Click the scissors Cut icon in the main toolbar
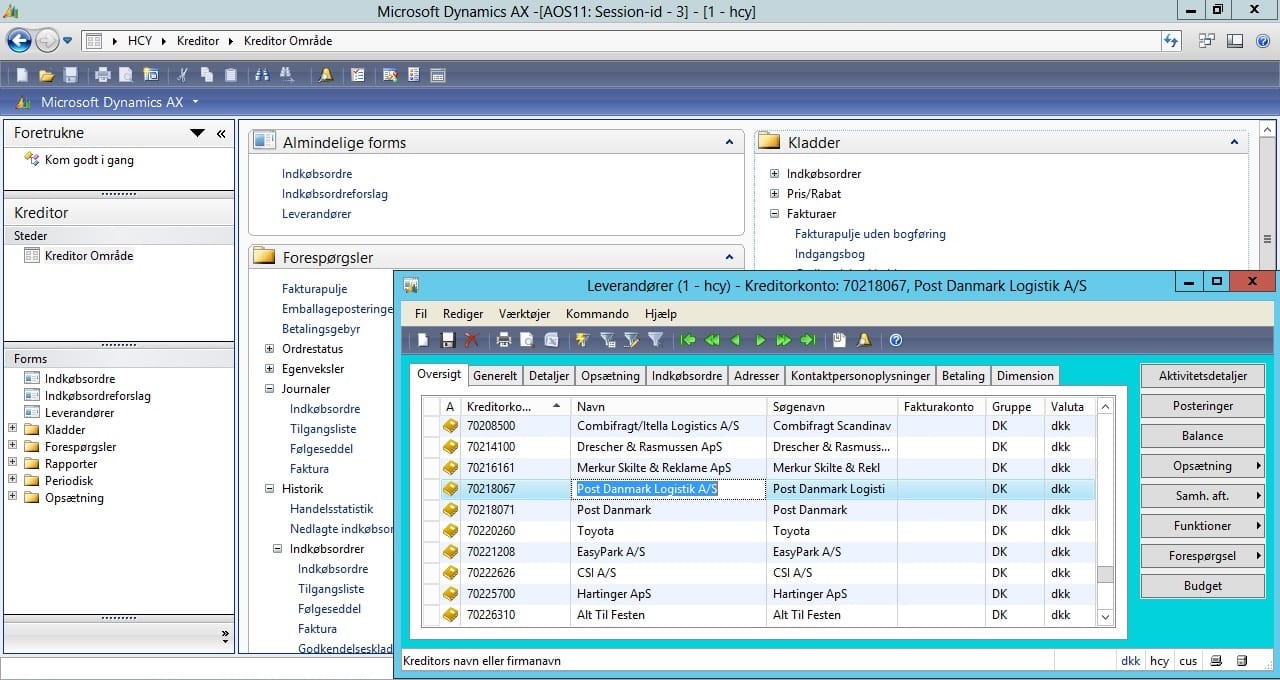 point(183,75)
